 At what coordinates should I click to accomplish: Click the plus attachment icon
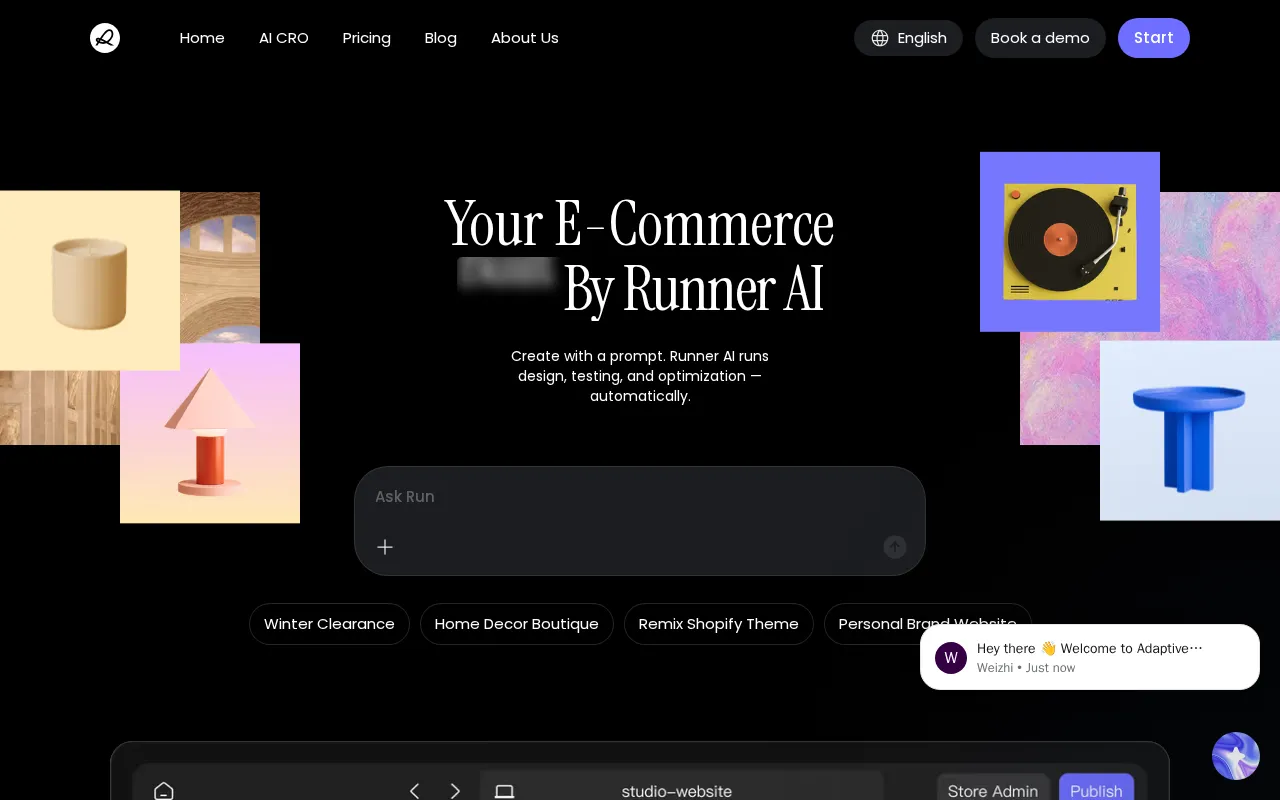tap(385, 547)
